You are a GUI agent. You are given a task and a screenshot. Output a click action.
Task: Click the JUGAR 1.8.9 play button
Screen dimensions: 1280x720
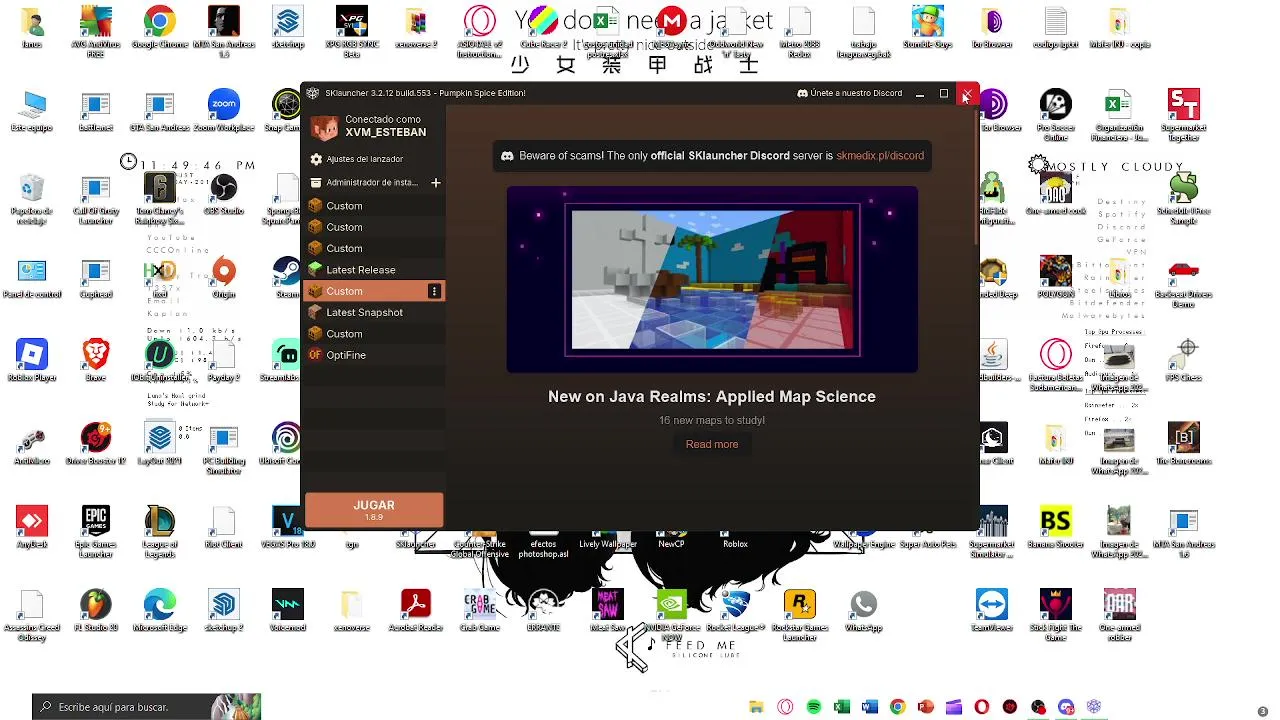click(374, 509)
